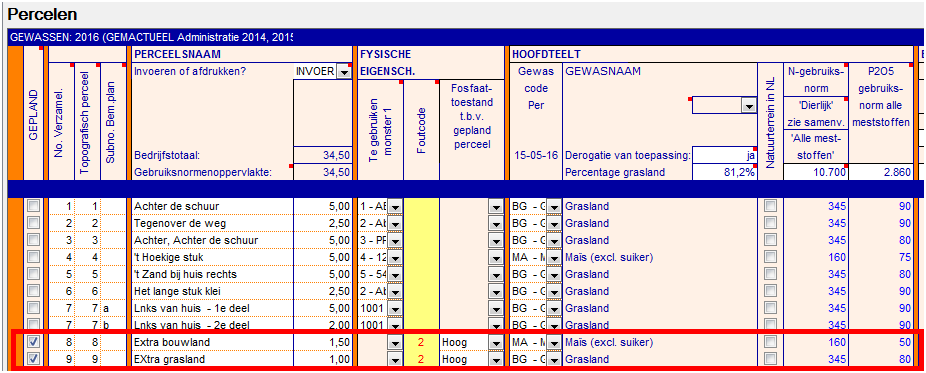This screenshot has height=373, width=926.
Task: Click the PERCEELSNAAM column header
Action: coord(177,54)
